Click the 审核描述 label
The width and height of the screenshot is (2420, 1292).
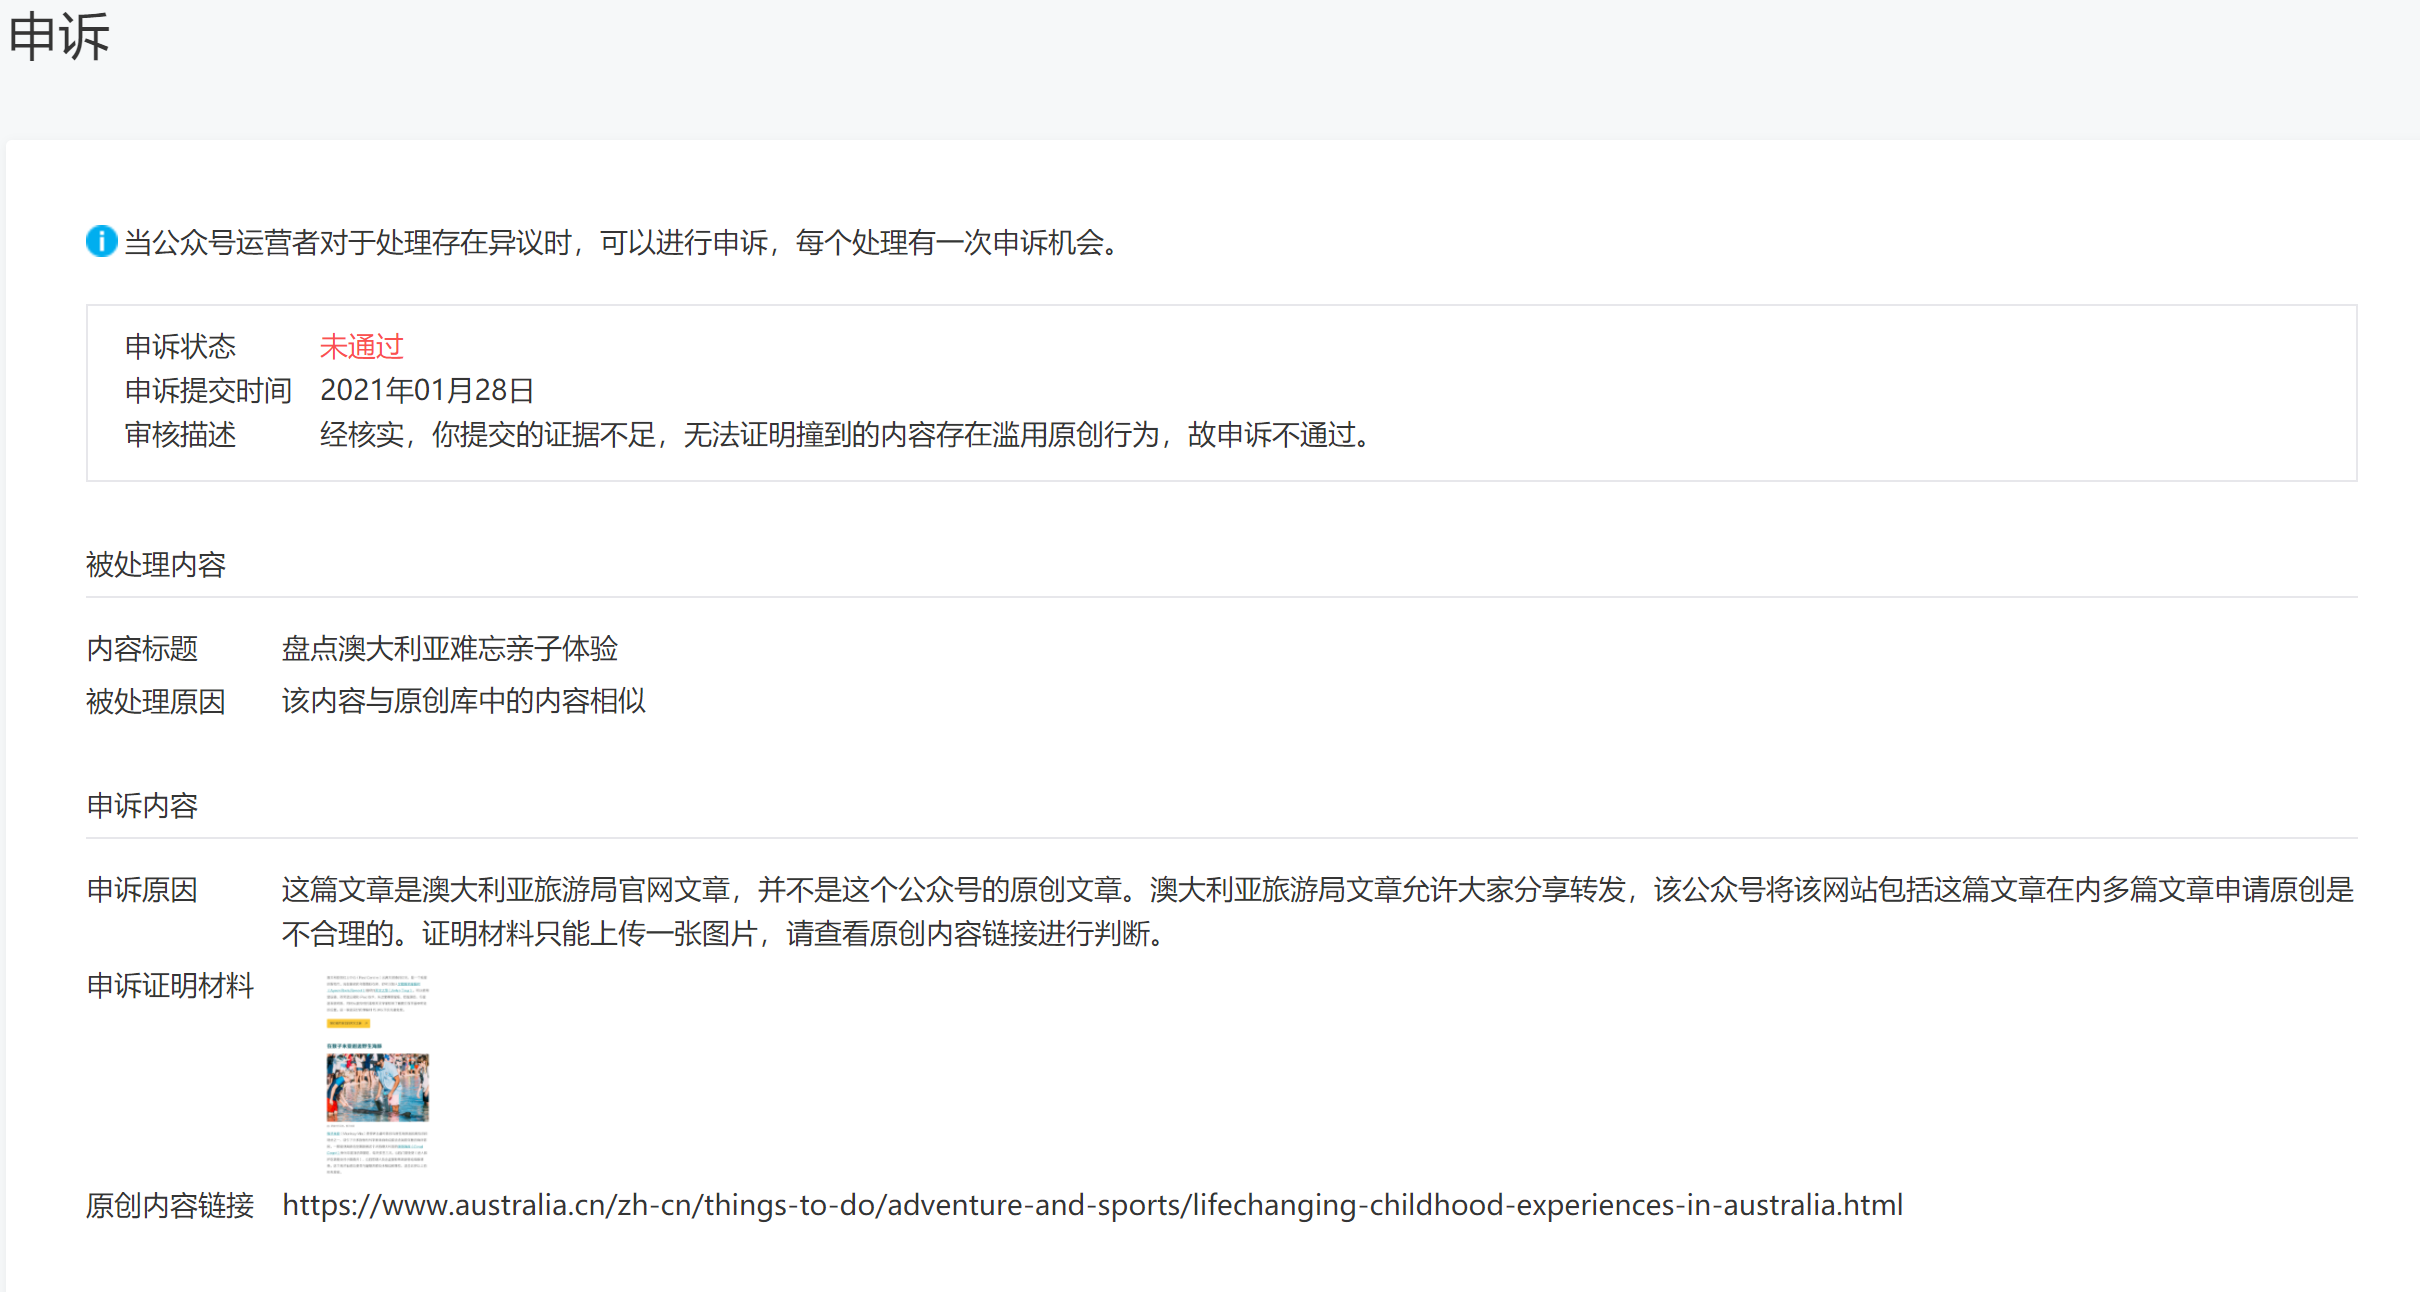[180, 435]
